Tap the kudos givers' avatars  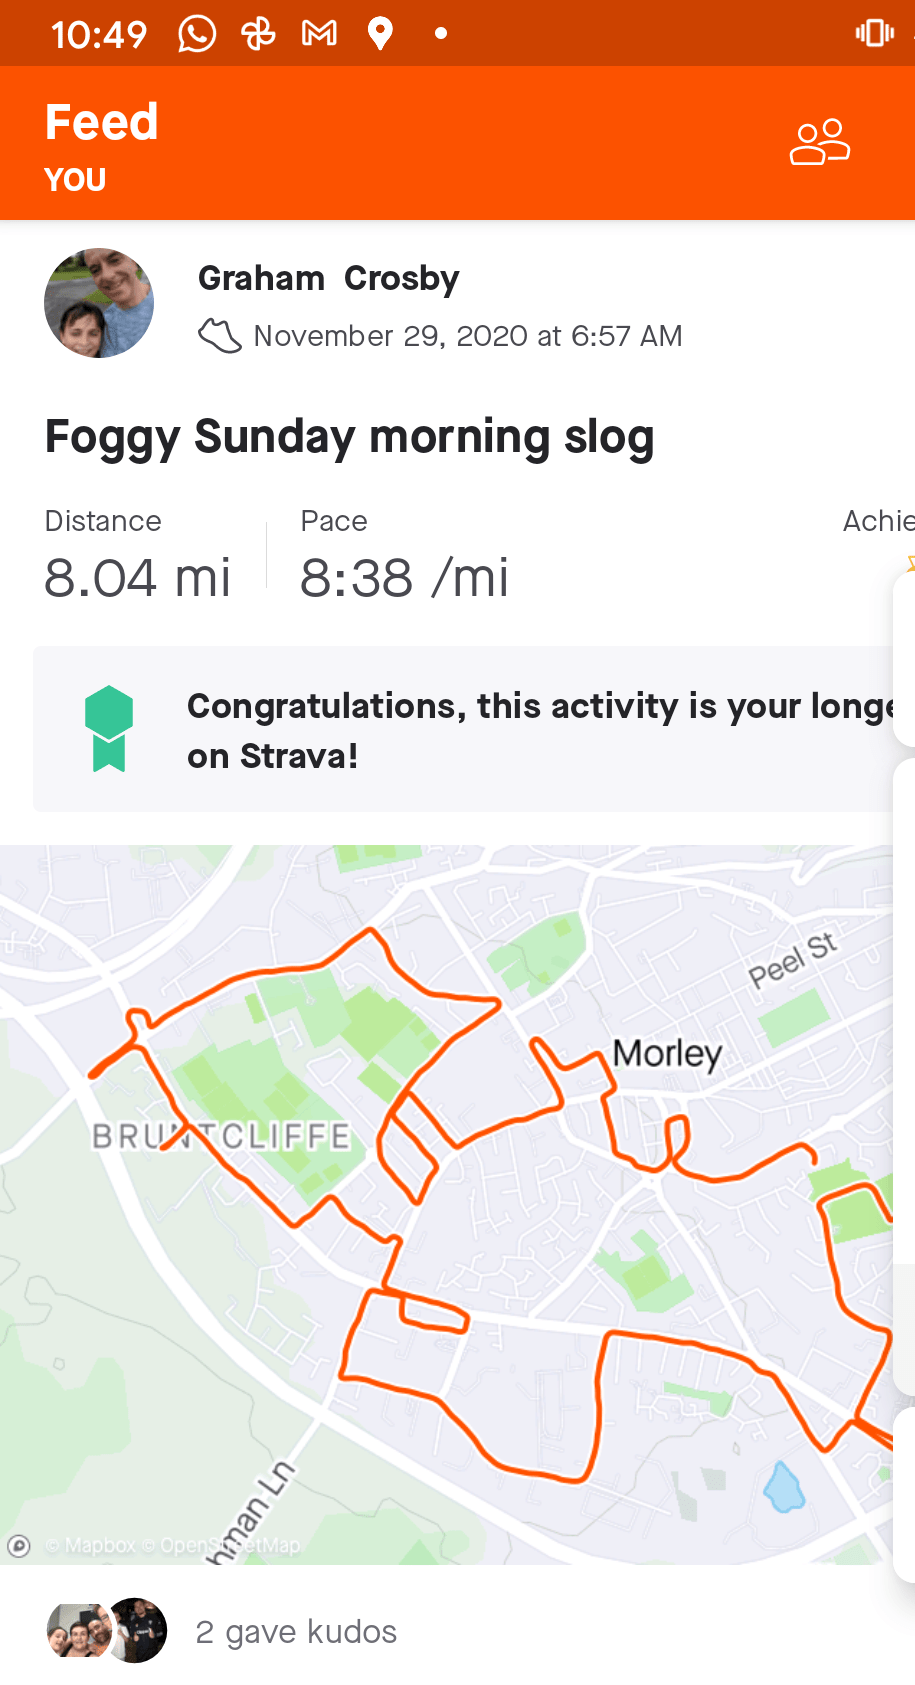click(107, 1631)
